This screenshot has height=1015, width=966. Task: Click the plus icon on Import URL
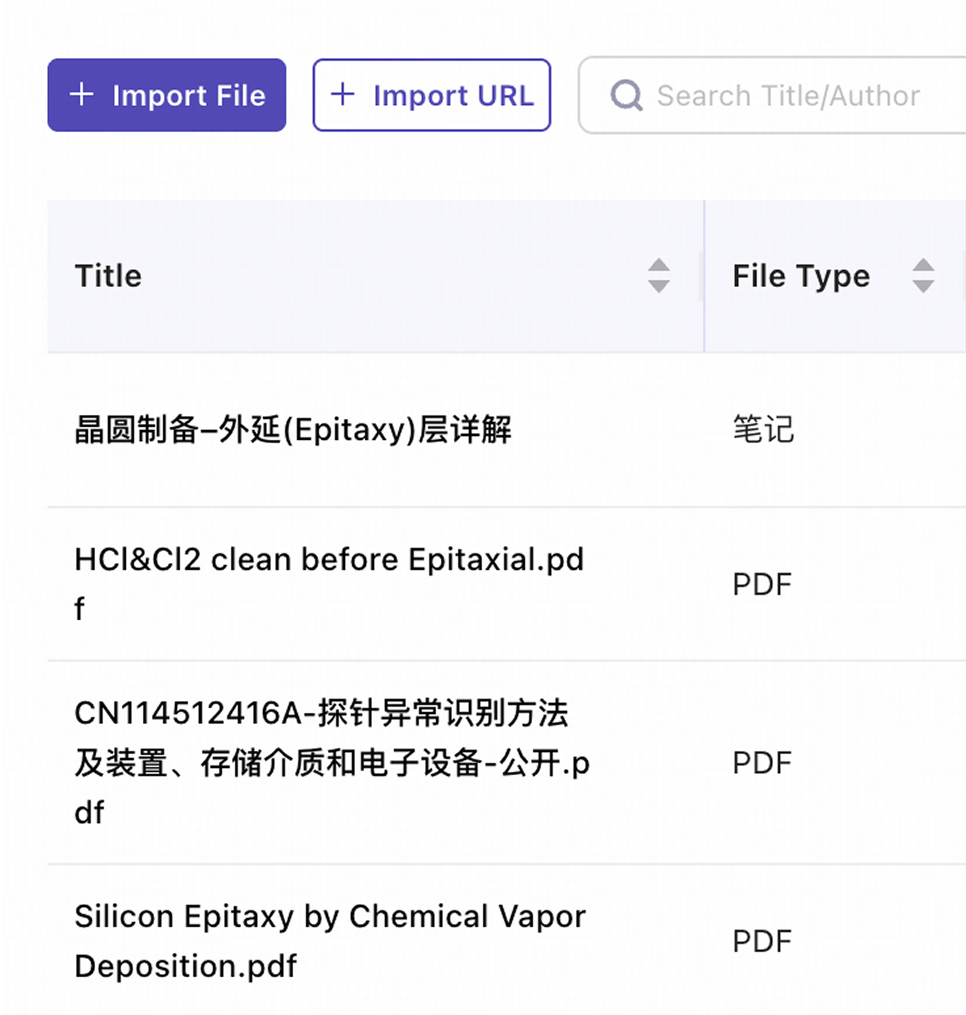(x=343, y=95)
